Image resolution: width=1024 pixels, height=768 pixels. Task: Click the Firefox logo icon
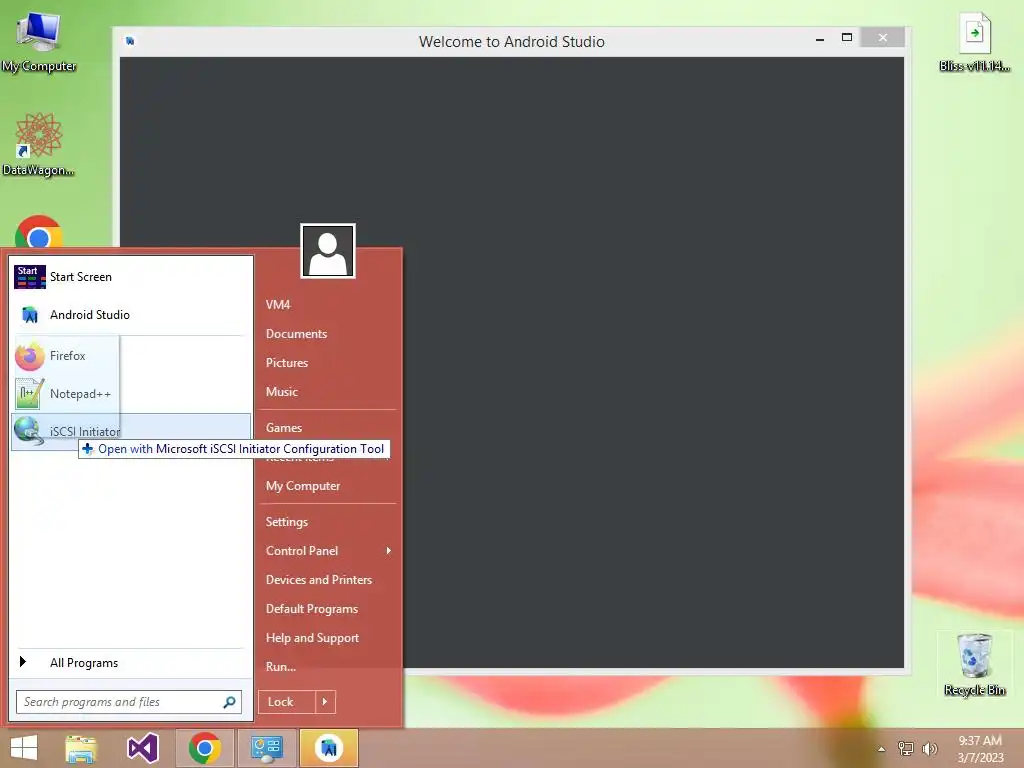(29, 356)
